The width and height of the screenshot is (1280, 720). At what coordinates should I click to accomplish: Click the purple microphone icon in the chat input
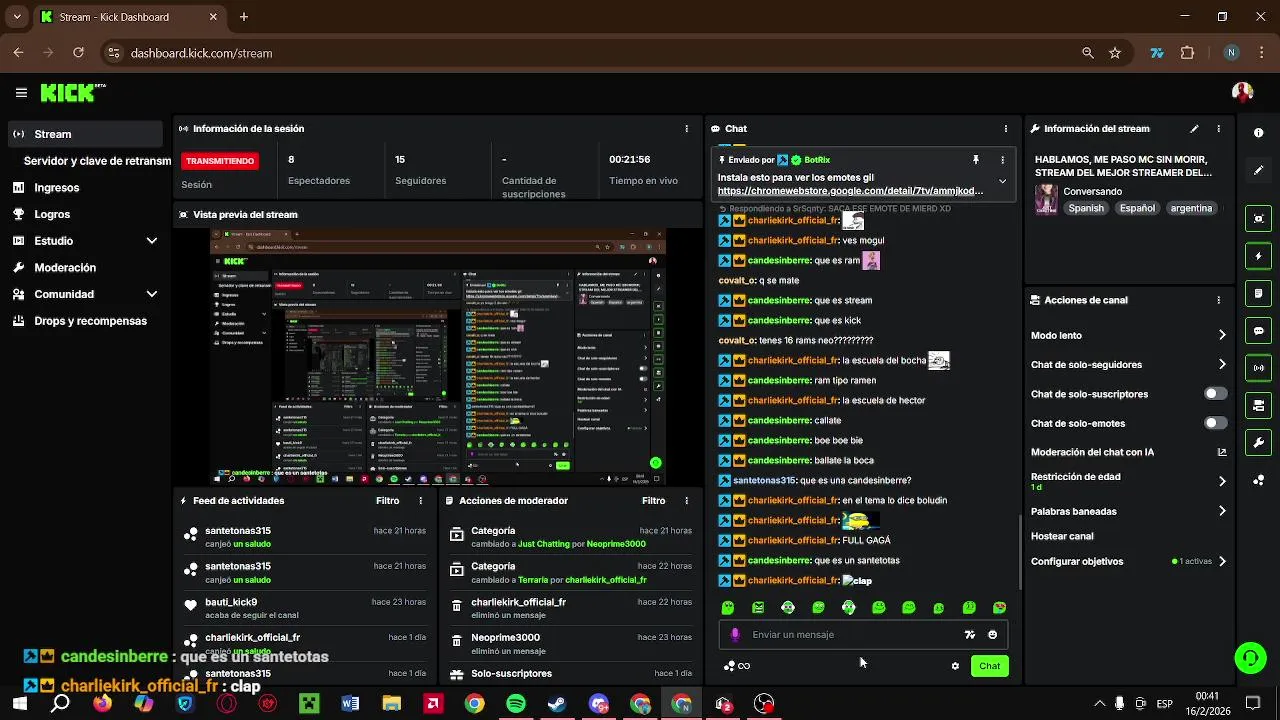(736, 635)
